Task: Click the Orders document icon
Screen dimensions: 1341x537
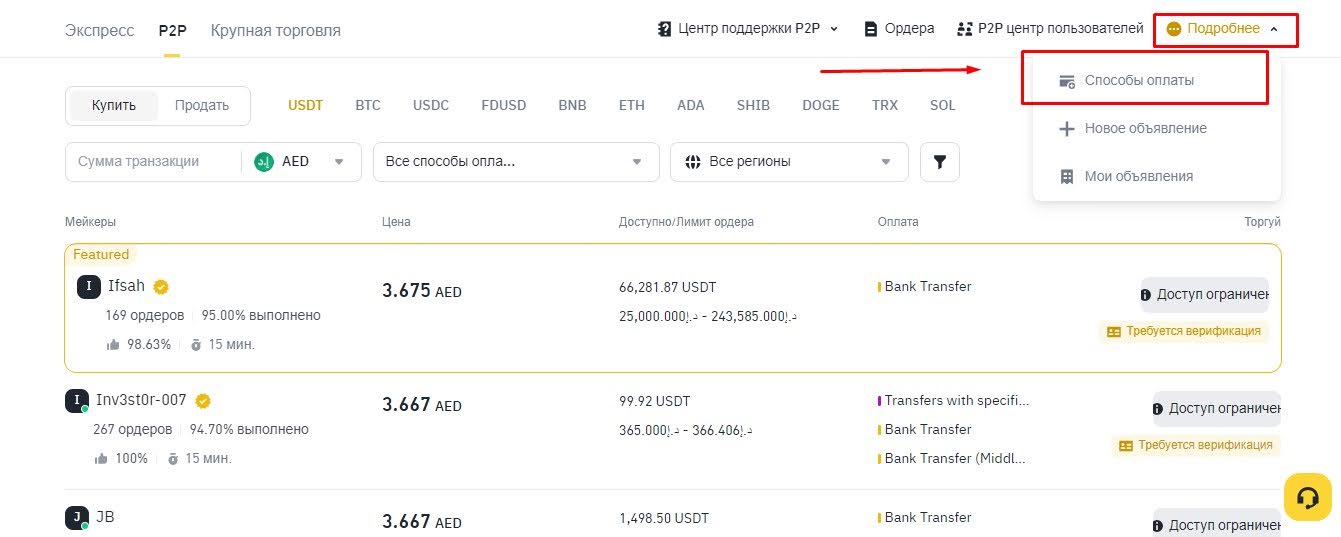Action: 871,29
